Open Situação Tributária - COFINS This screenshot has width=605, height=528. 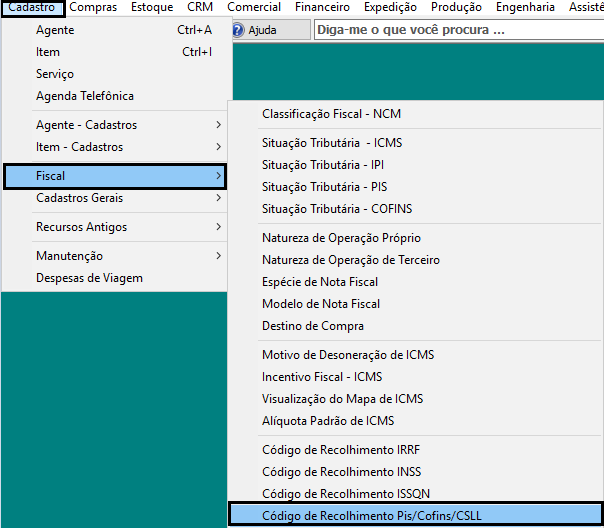(x=416, y=209)
